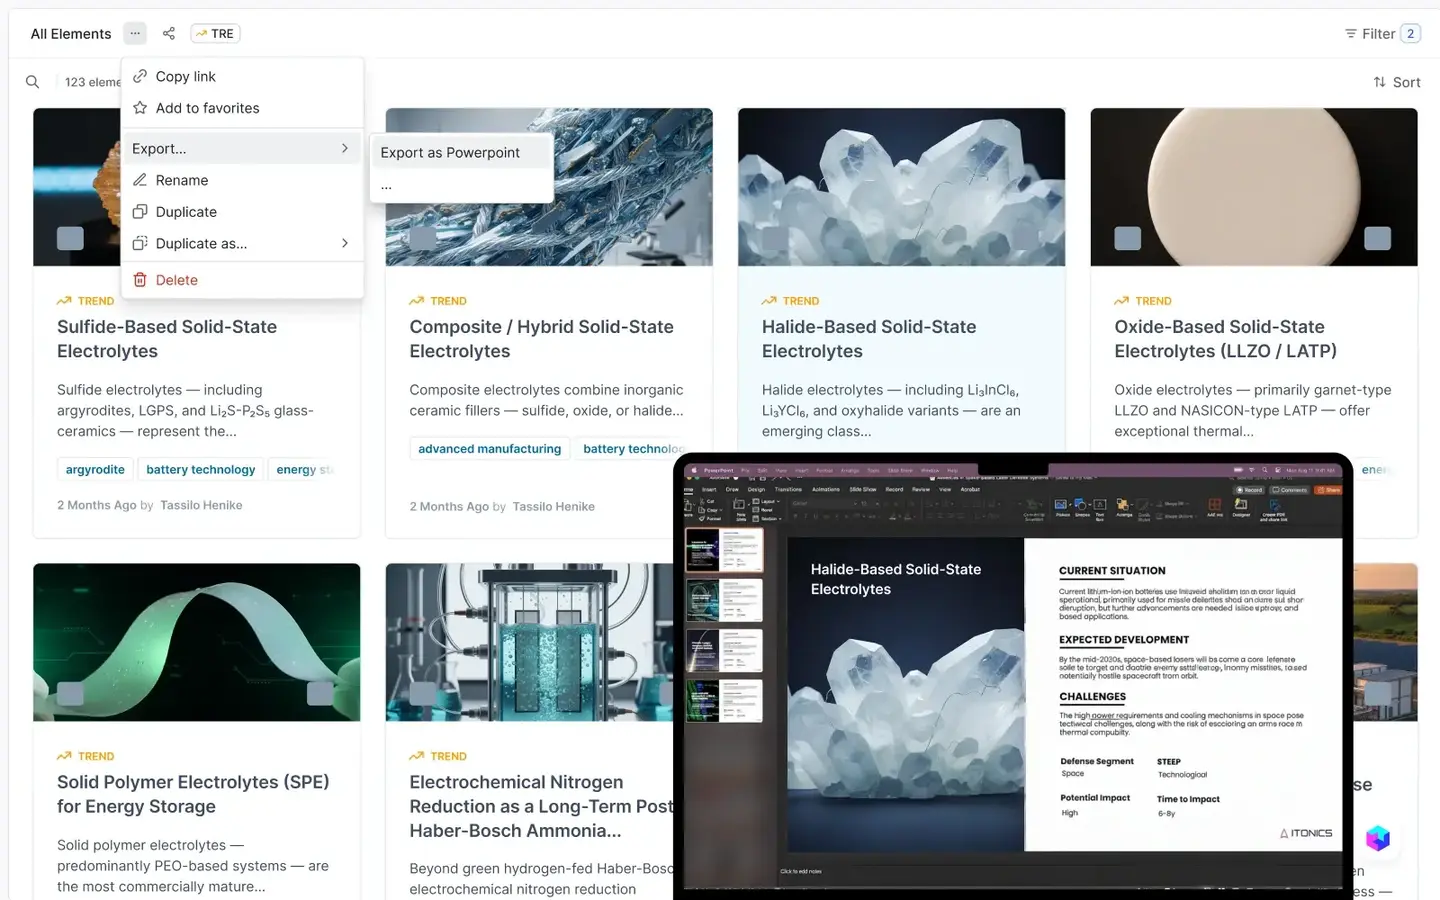Open the Electrochemical Nitrogen Reduction card title
This screenshot has width=1440, height=900.
tap(541, 806)
